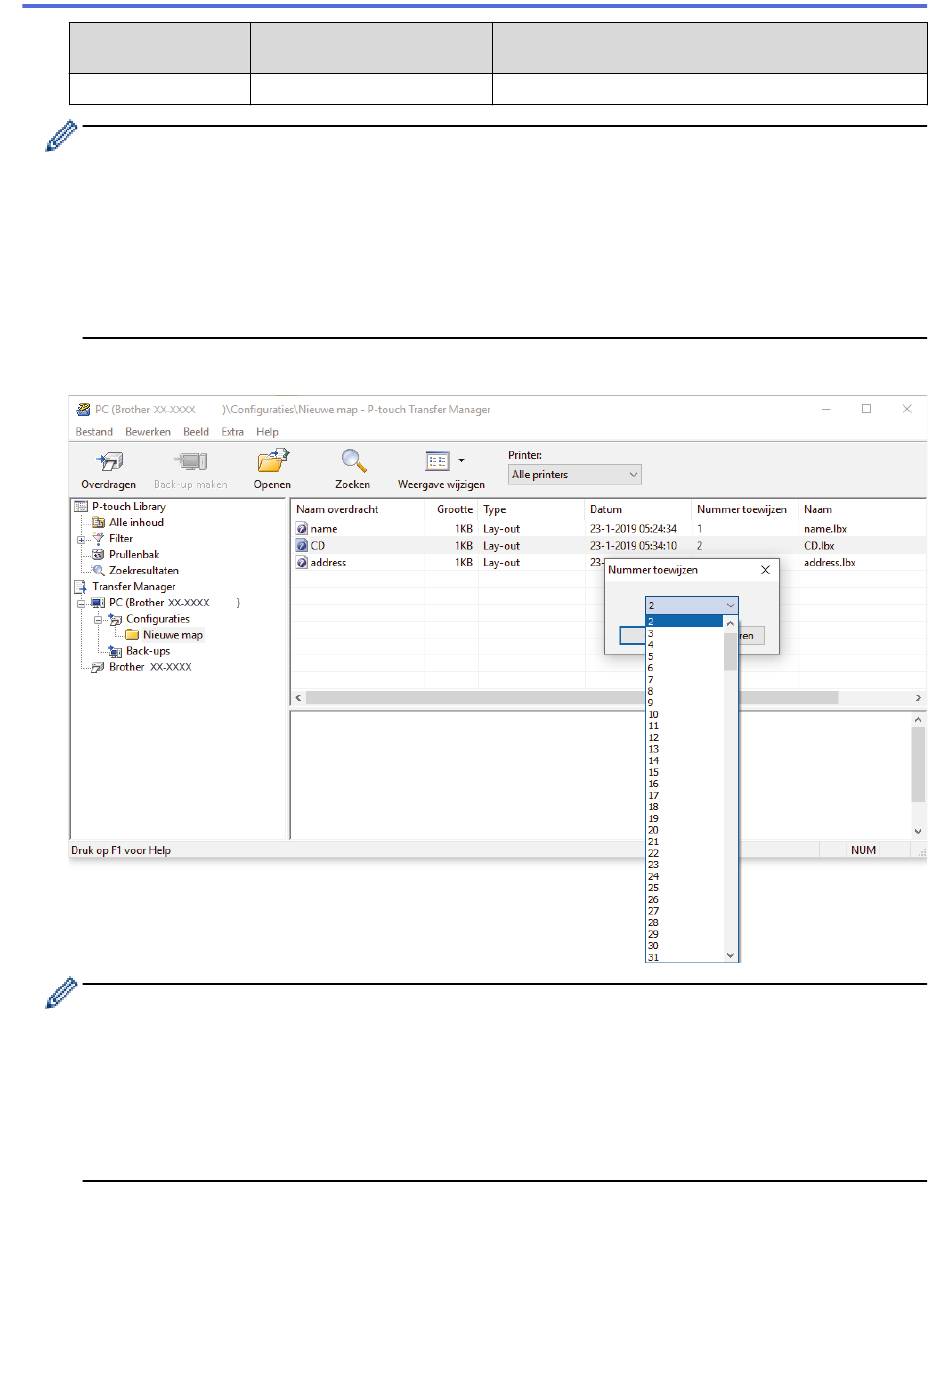The image size is (950, 1387).
Task: Click the Overdragen transfer toolbar icon
Action: (108, 461)
